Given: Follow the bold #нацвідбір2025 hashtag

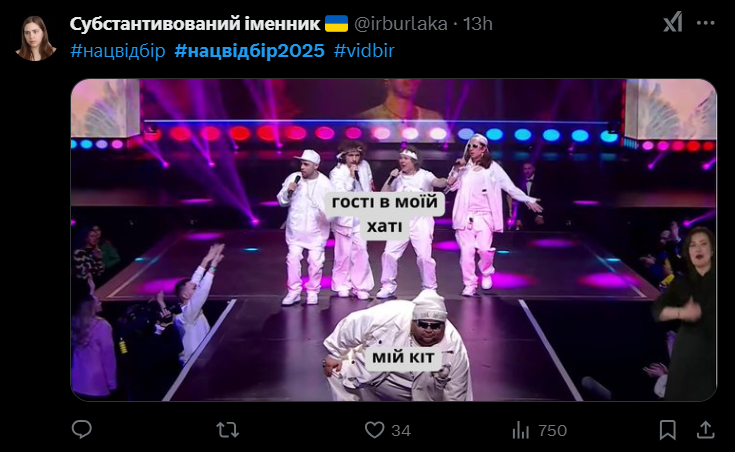Looking at the screenshot, I should tap(249, 51).
